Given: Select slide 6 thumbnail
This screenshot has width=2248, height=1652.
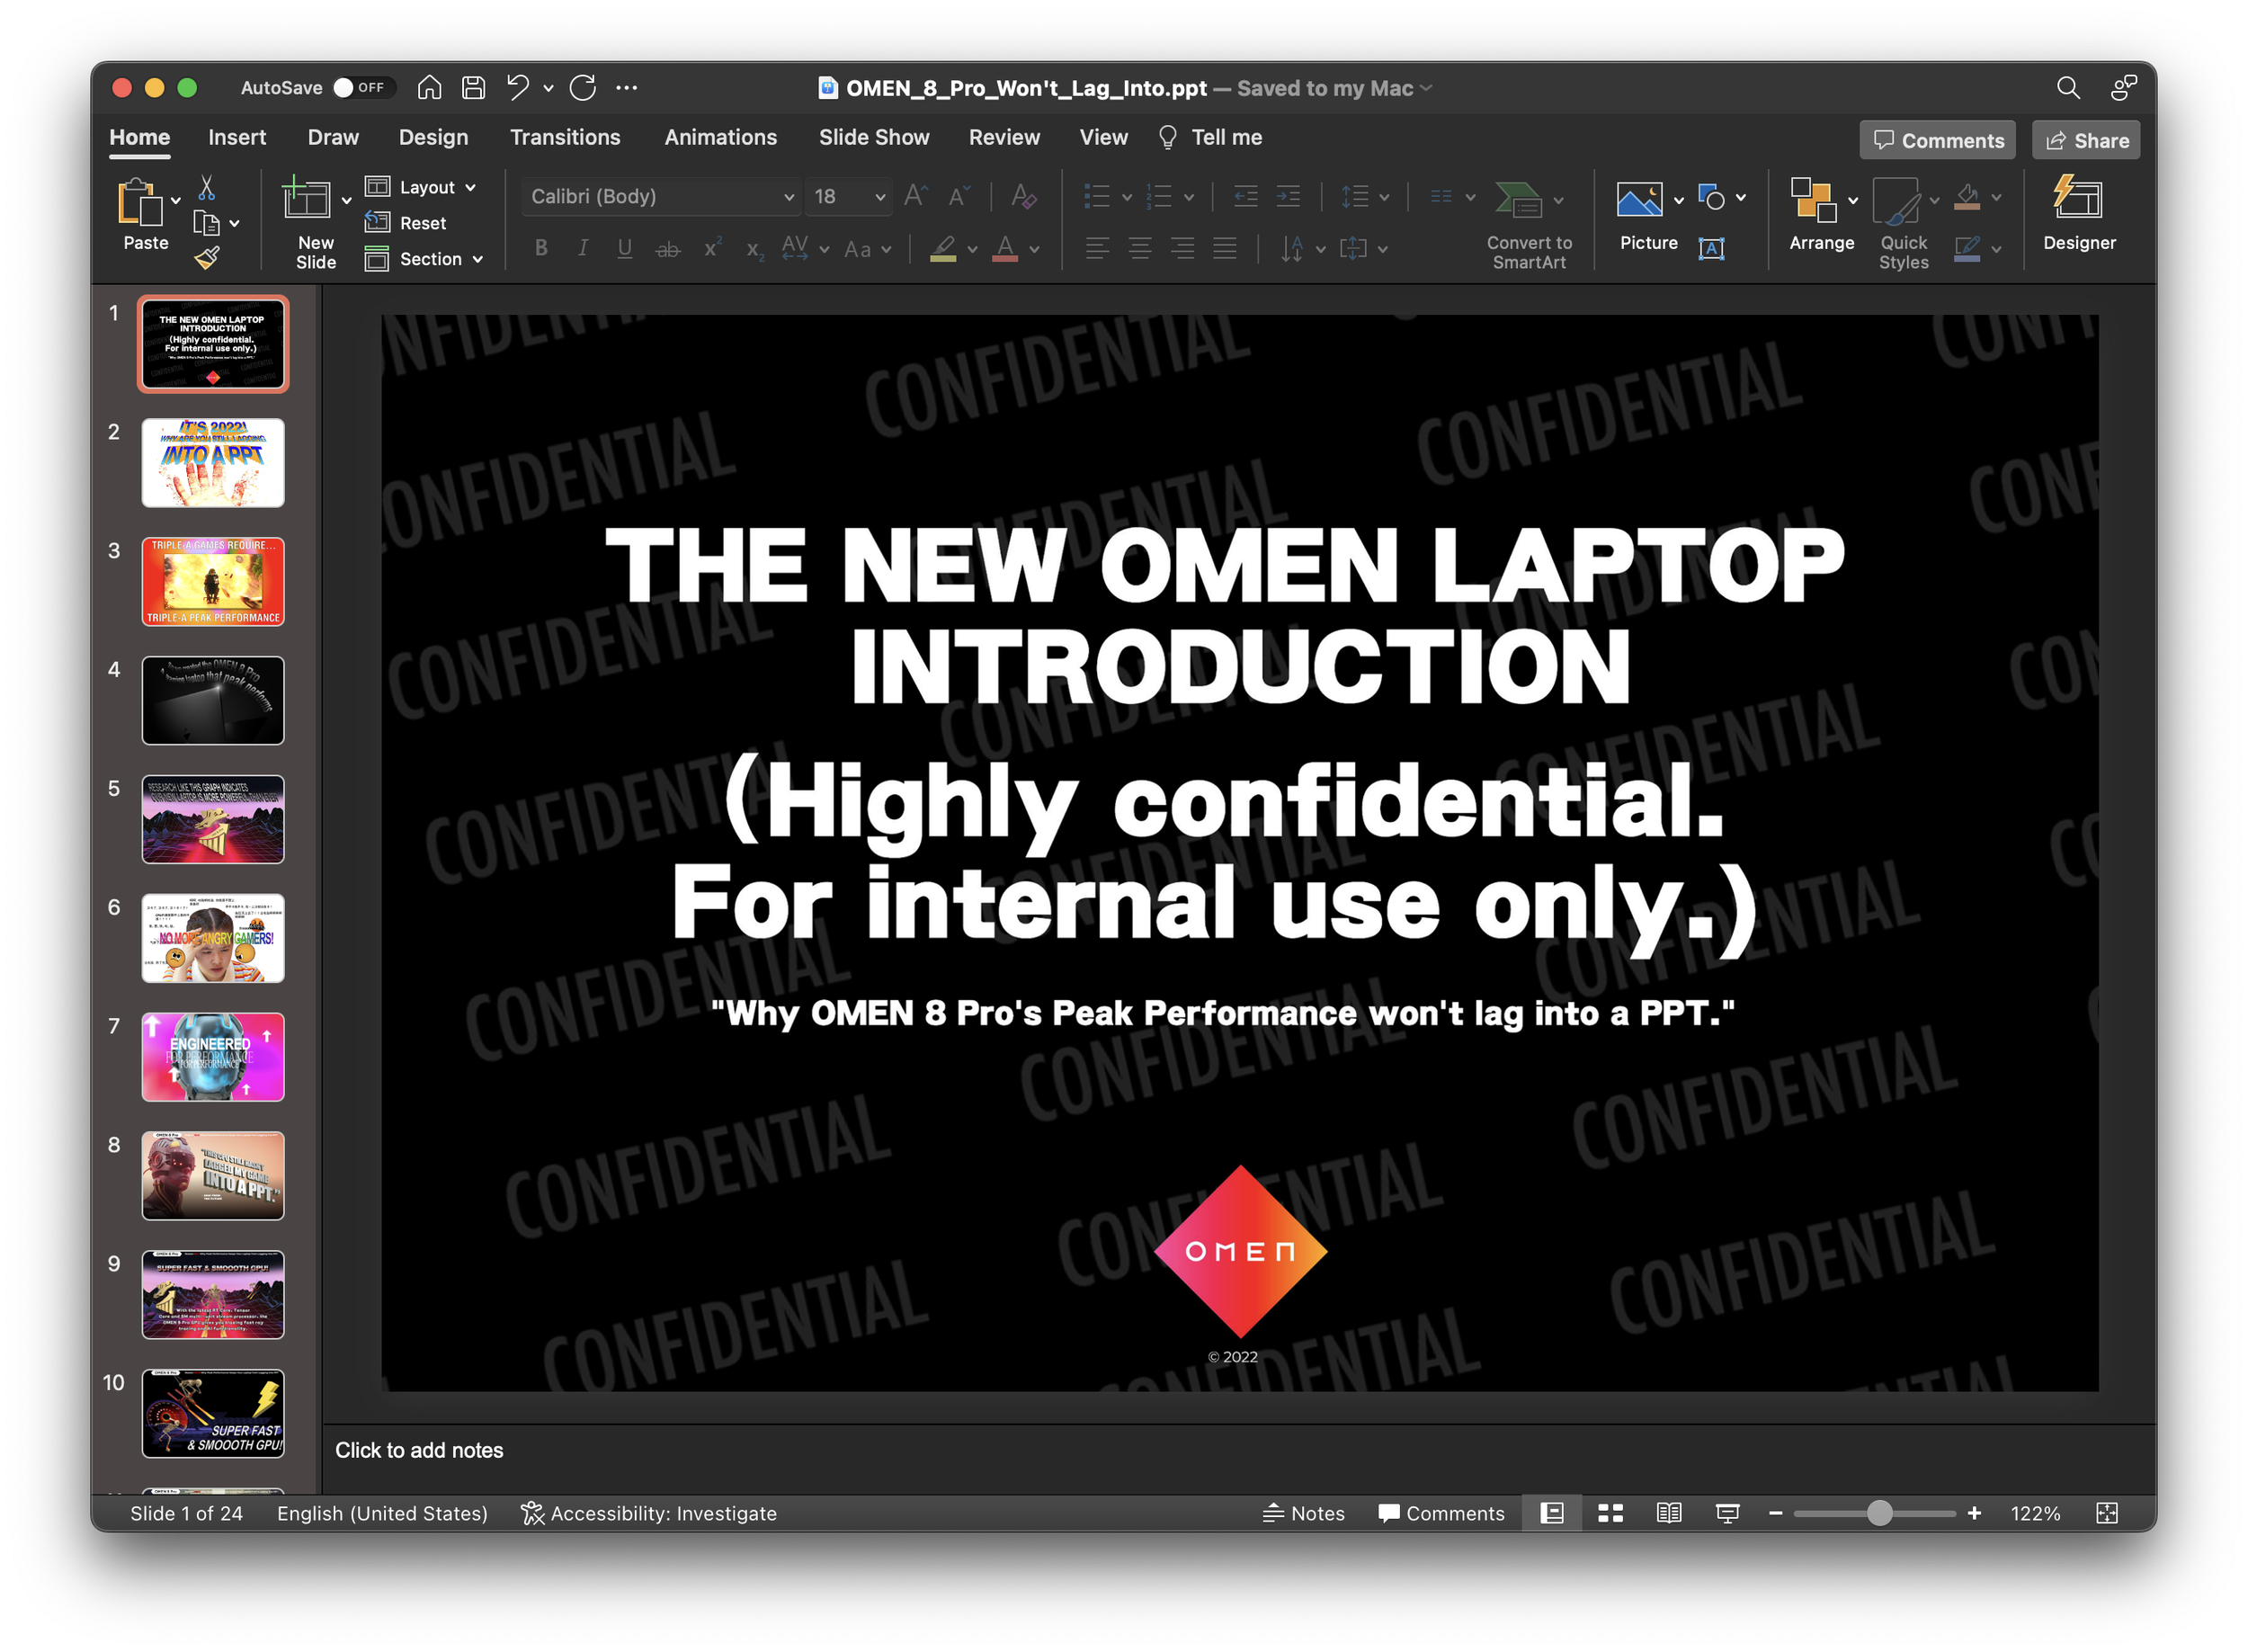Looking at the screenshot, I should click(213, 938).
